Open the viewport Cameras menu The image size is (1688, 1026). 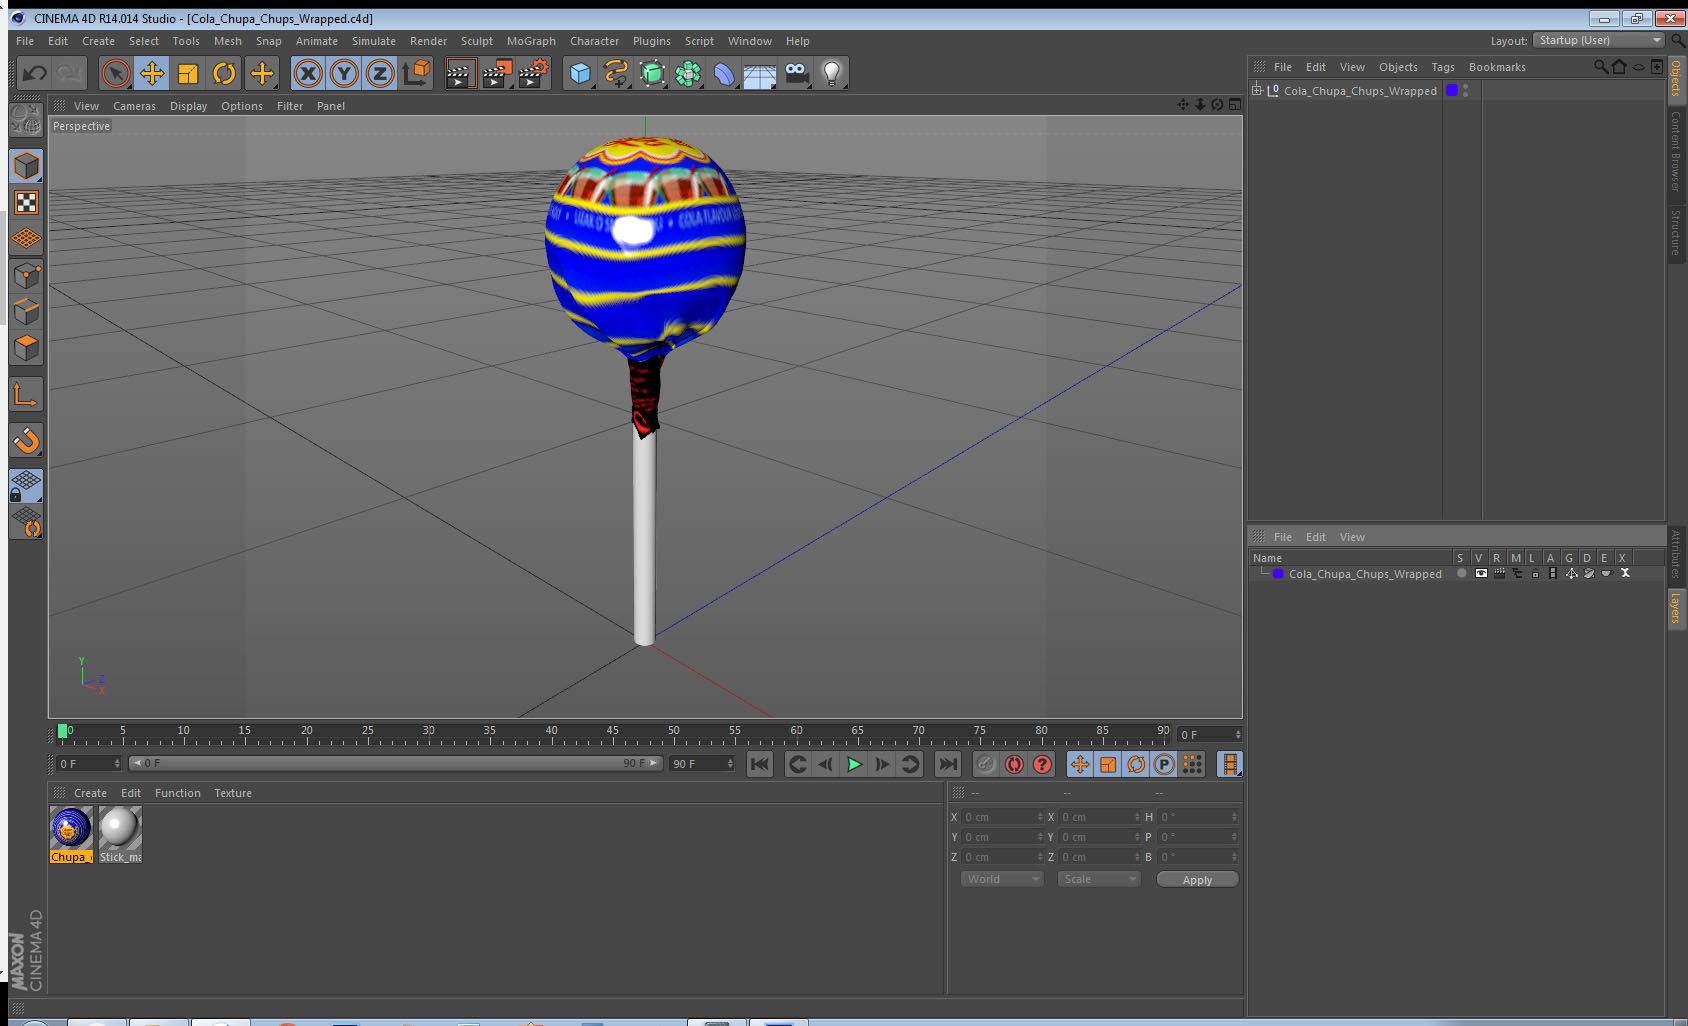click(134, 106)
